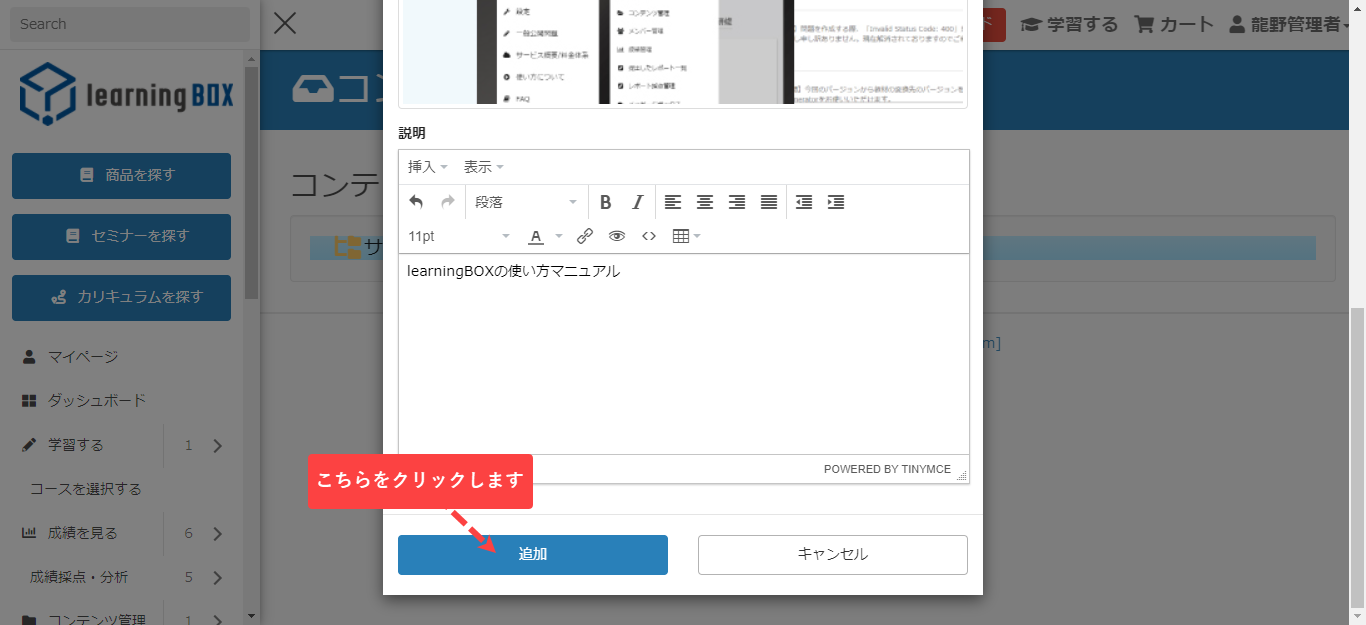This screenshot has height=625, width=1366.
Task: Toggle bold text formatting
Action: point(605,202)
